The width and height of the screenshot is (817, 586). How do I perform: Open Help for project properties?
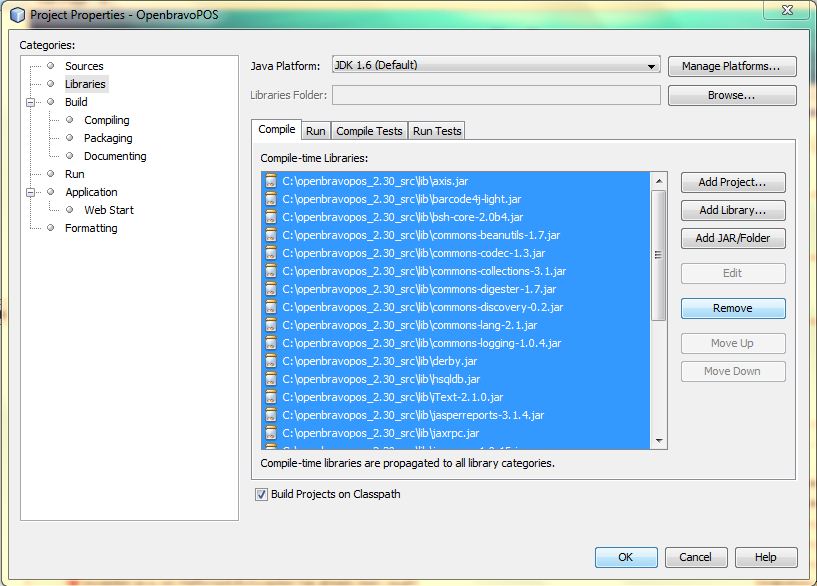tap(766, 557)
